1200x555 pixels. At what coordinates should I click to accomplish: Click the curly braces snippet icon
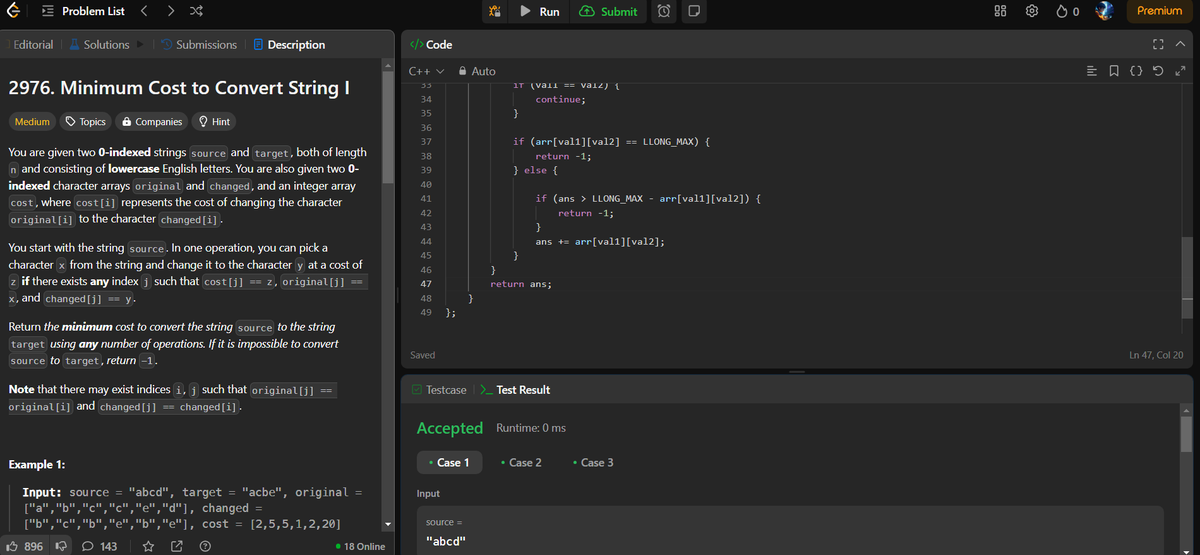pos(1138,71)
